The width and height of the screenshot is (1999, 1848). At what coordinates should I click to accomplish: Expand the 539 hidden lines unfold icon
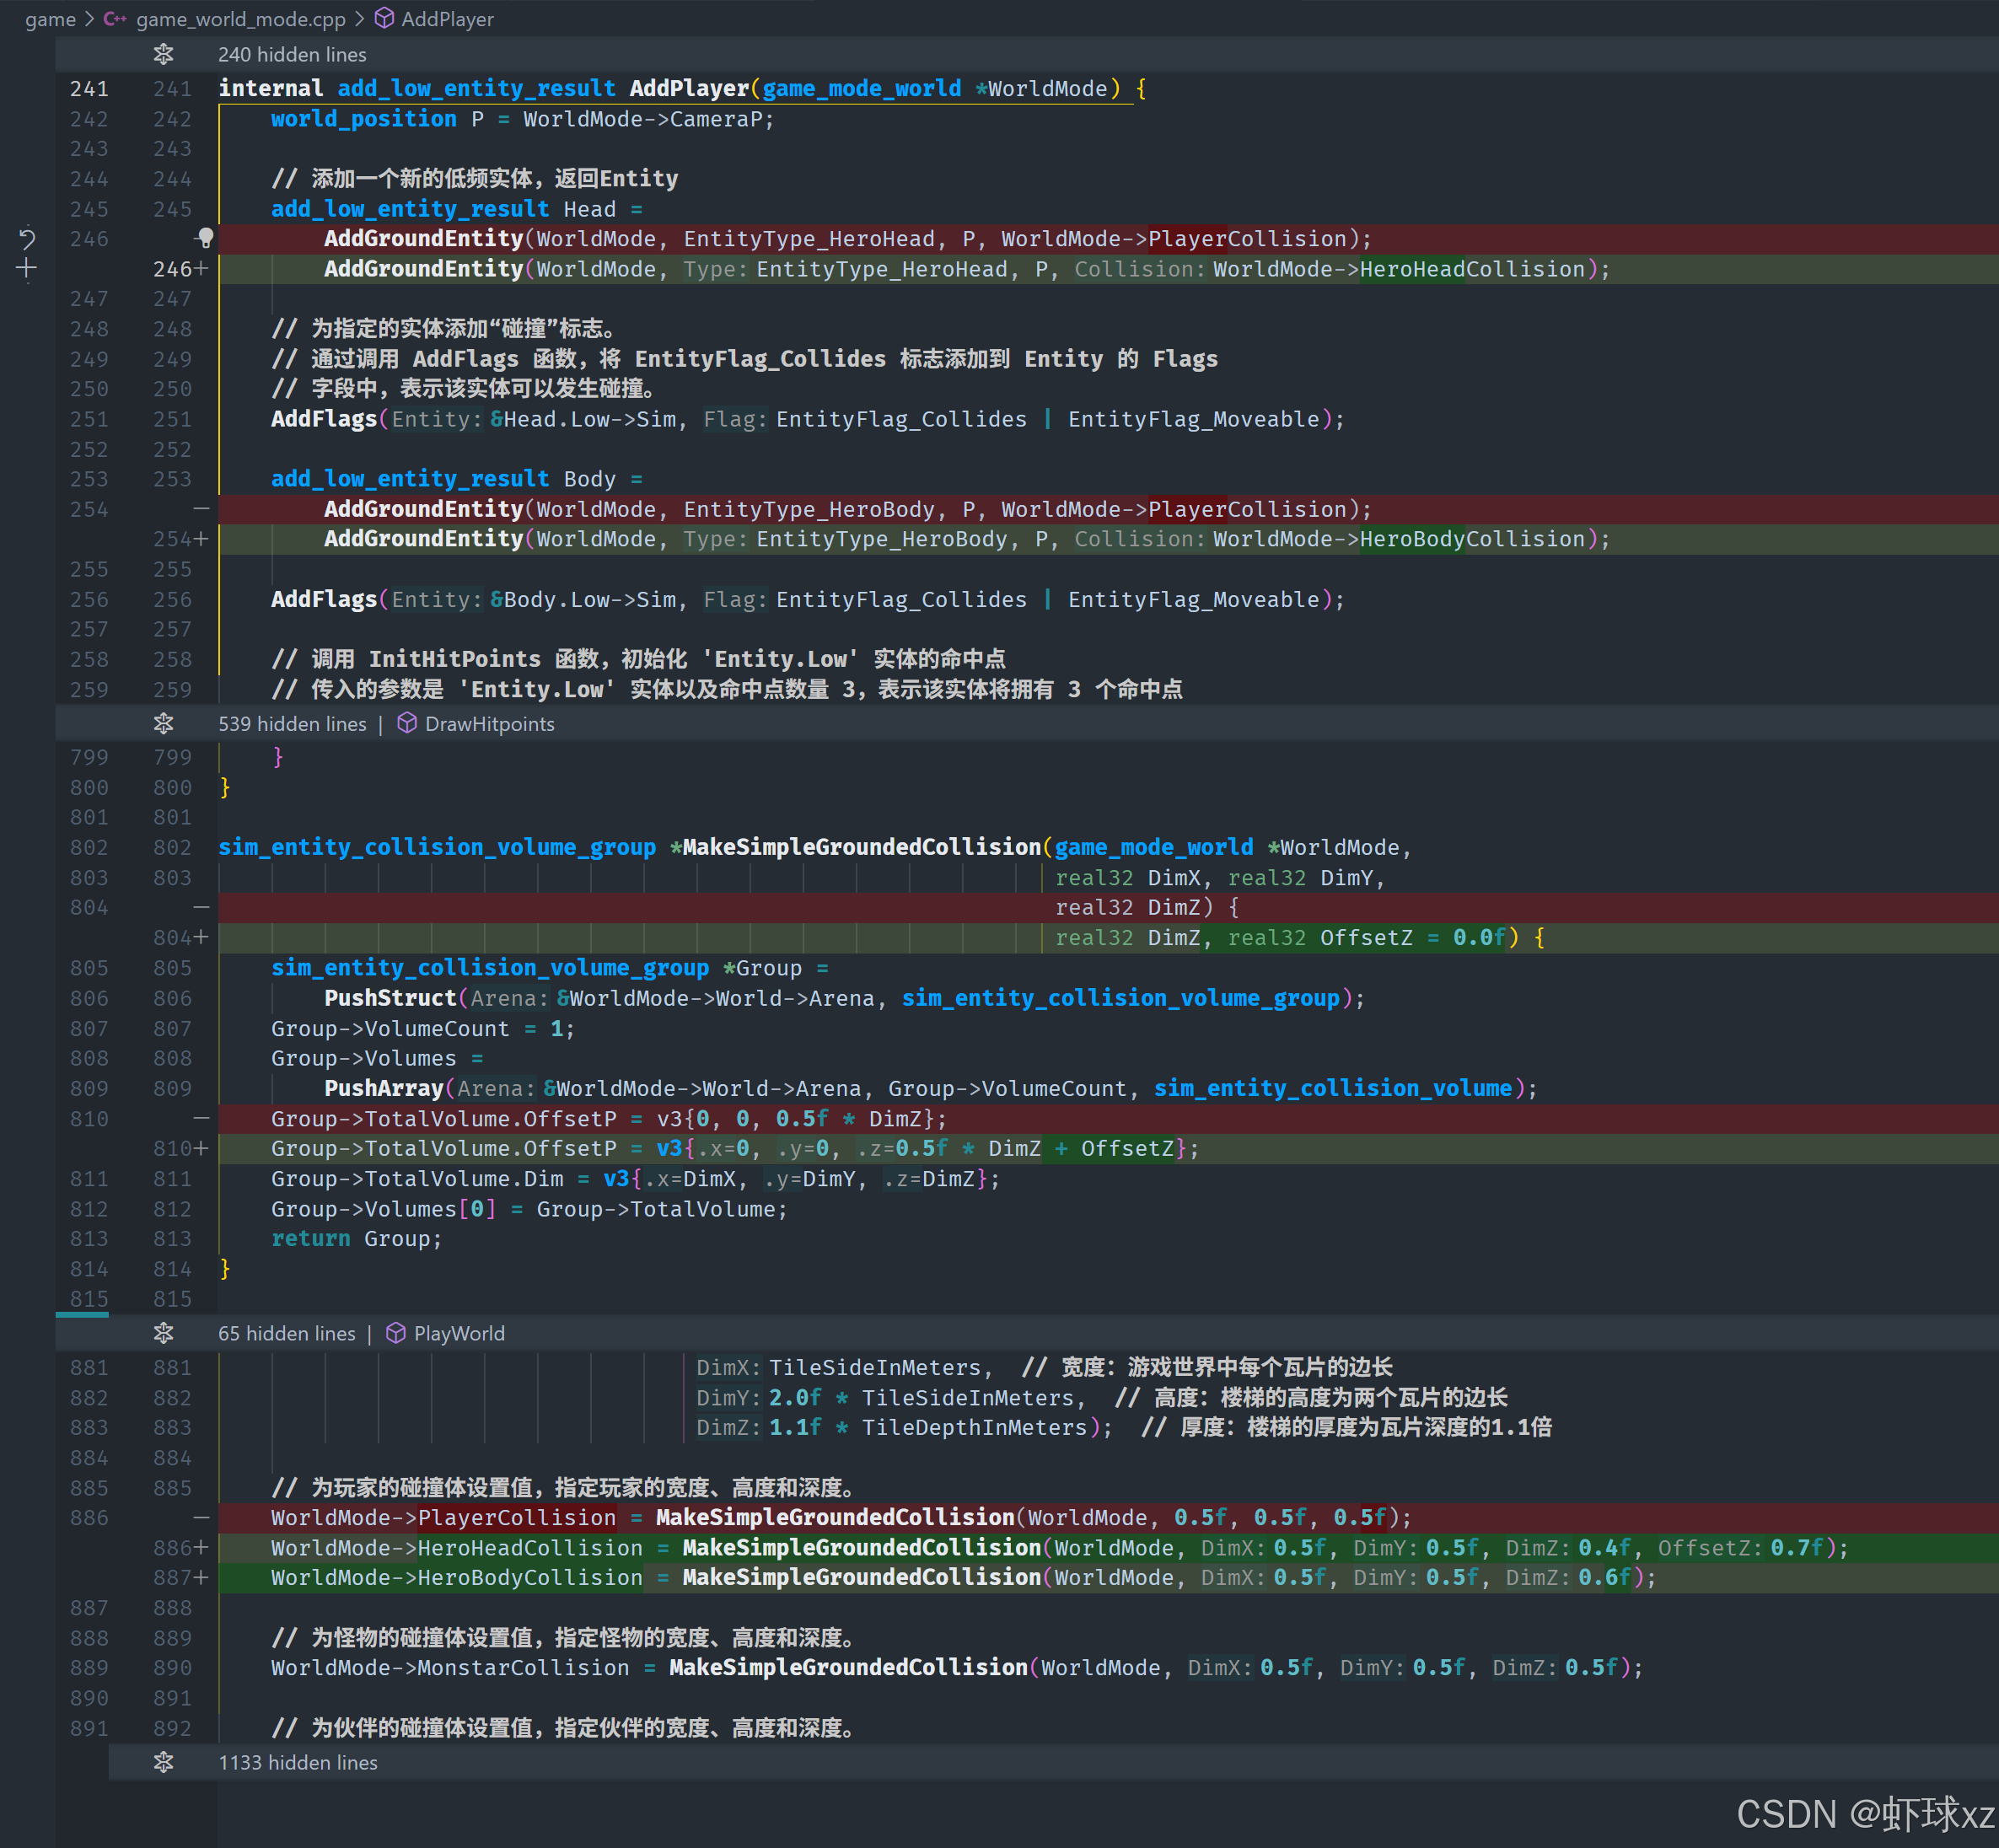pos(164,723)
